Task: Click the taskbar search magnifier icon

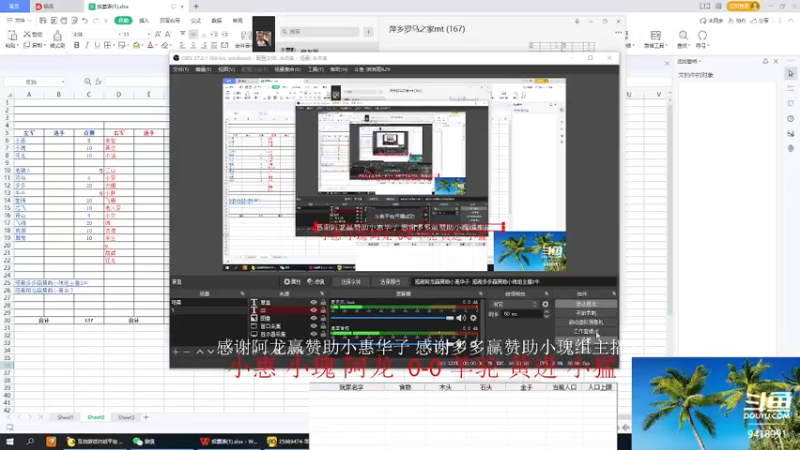Action: 30,441
